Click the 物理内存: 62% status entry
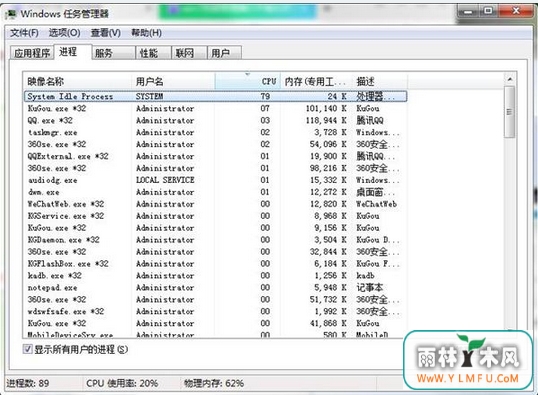Image resolution: width=538 pixels, height=395 pixels. [x=214, y=383]
